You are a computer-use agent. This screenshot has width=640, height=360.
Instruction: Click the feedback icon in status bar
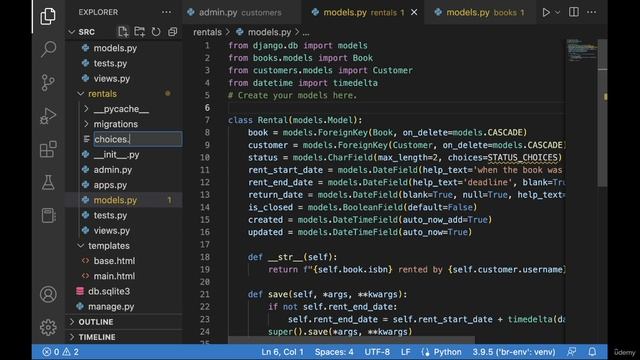click(571, 352)
